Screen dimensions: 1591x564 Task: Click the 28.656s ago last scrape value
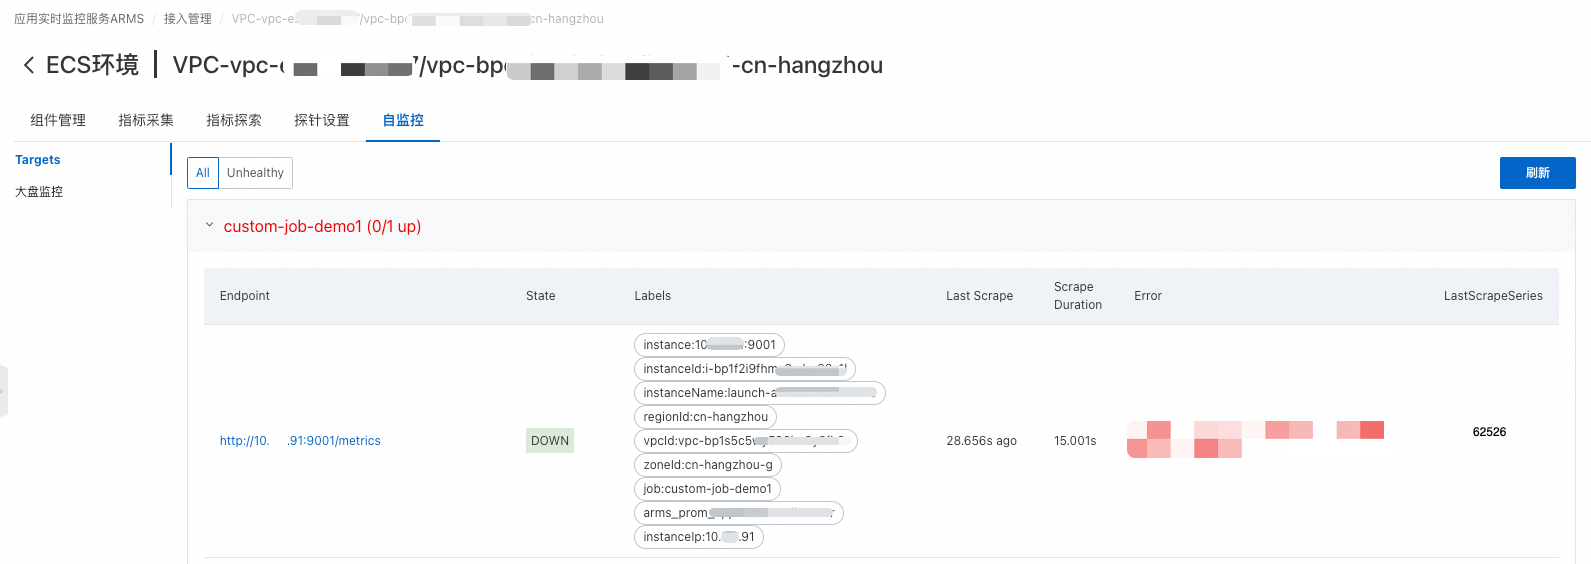[x=981, y=441]
